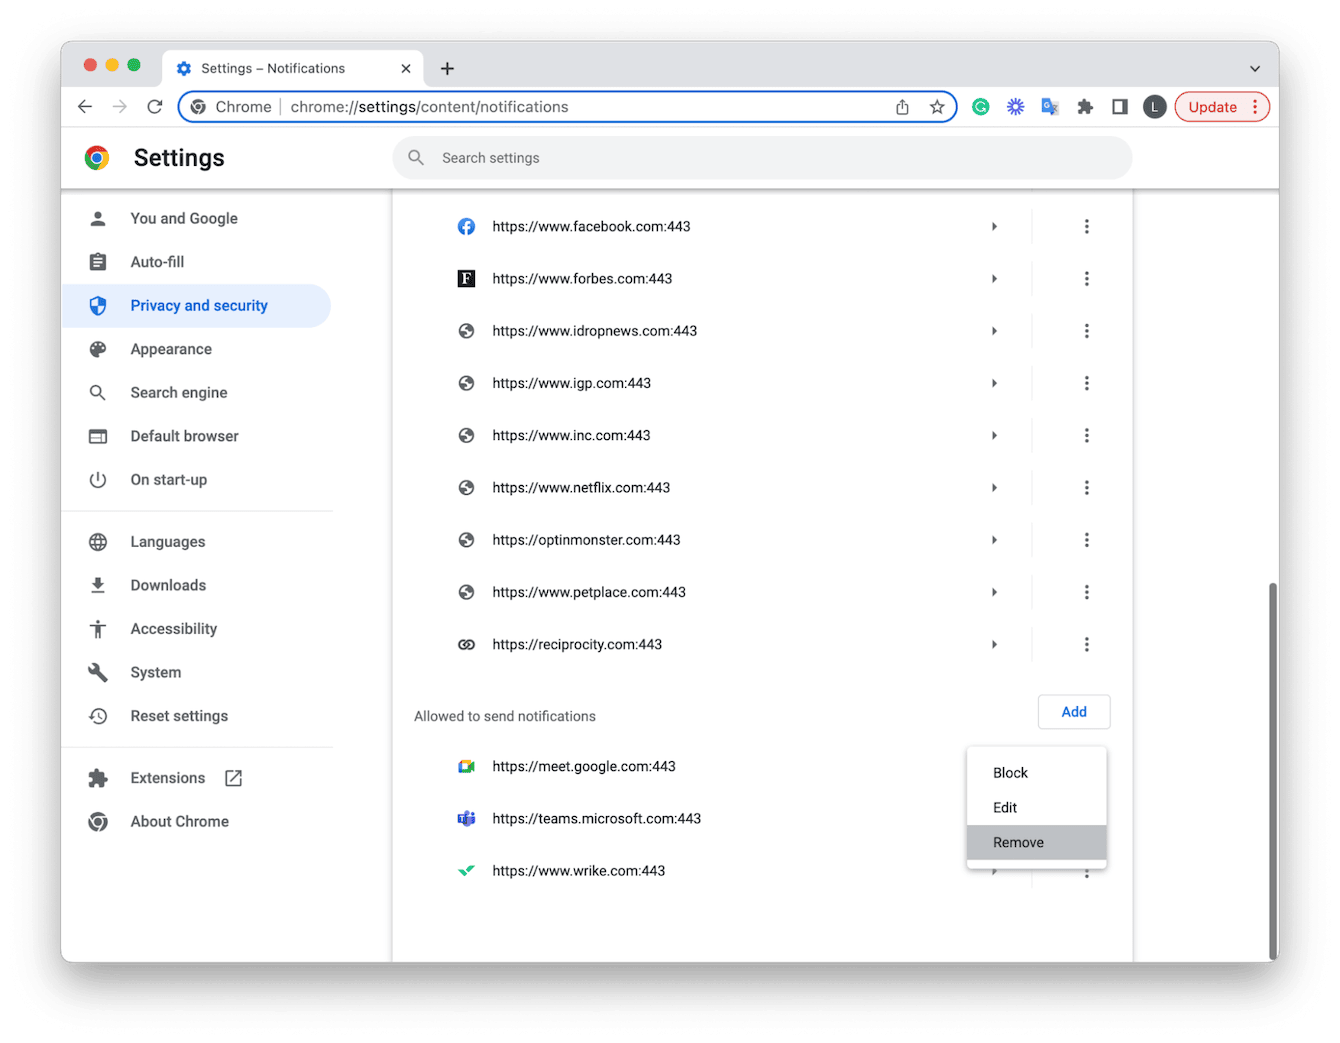Click the bookmark star in the address bar
The width and height of the screenshot is (1340, 1043).
point(937,106)
